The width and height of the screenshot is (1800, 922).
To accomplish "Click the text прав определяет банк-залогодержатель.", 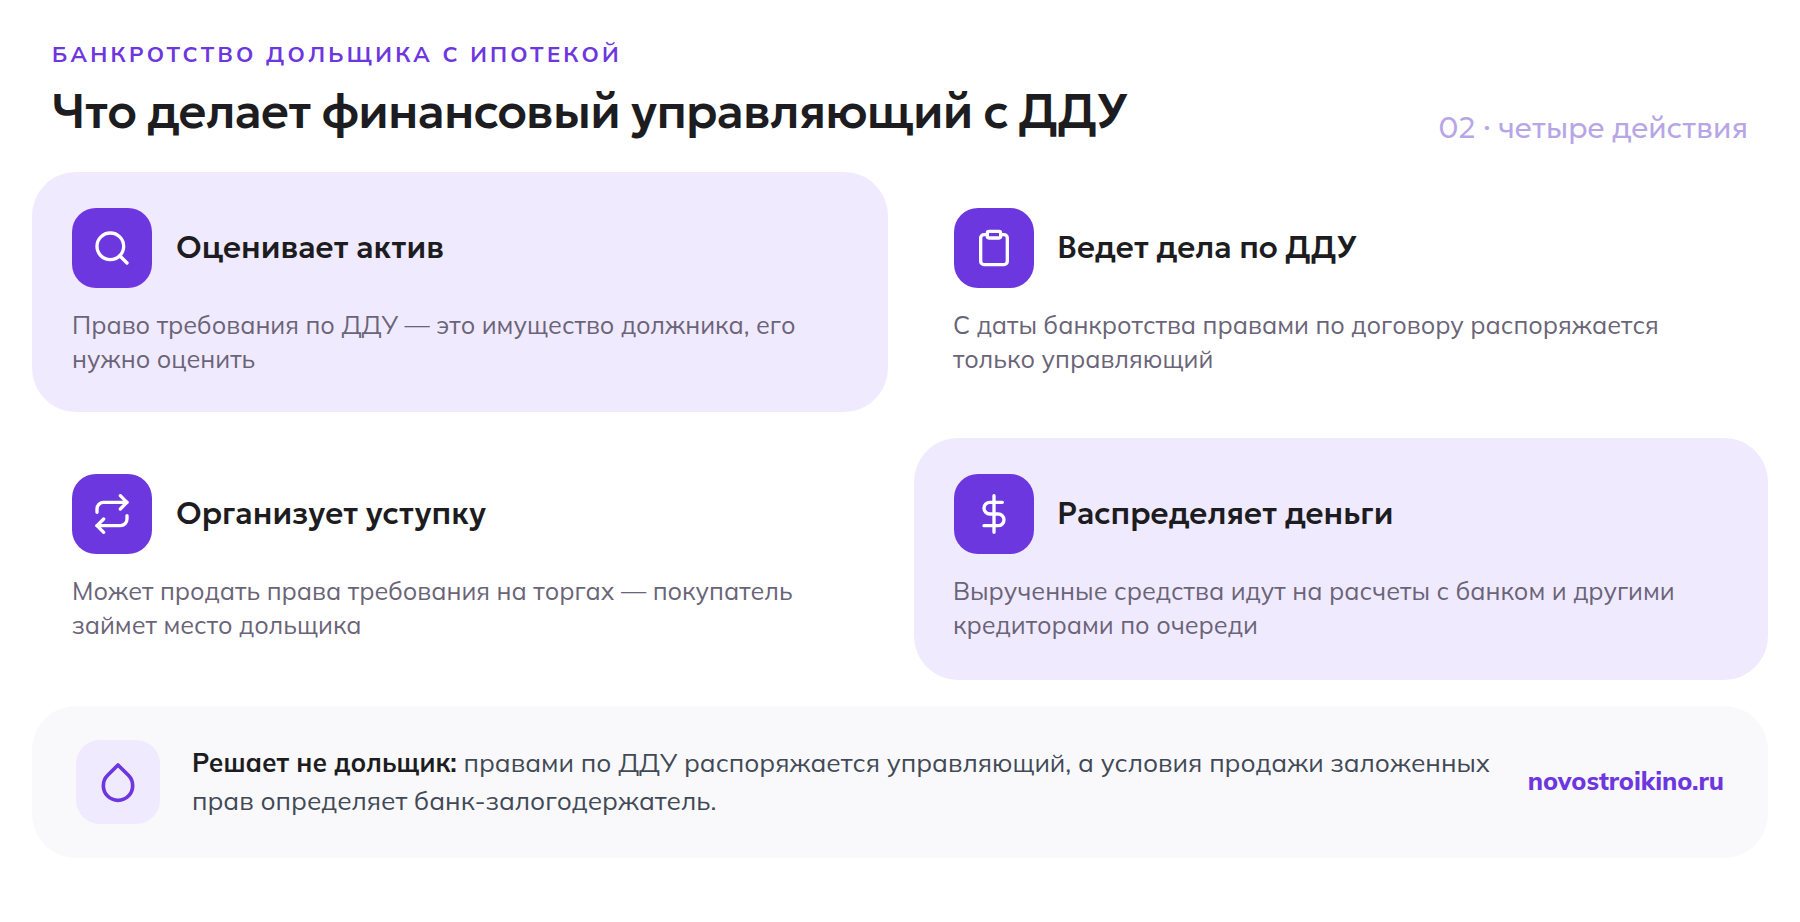I will click(x=454, y=802).
